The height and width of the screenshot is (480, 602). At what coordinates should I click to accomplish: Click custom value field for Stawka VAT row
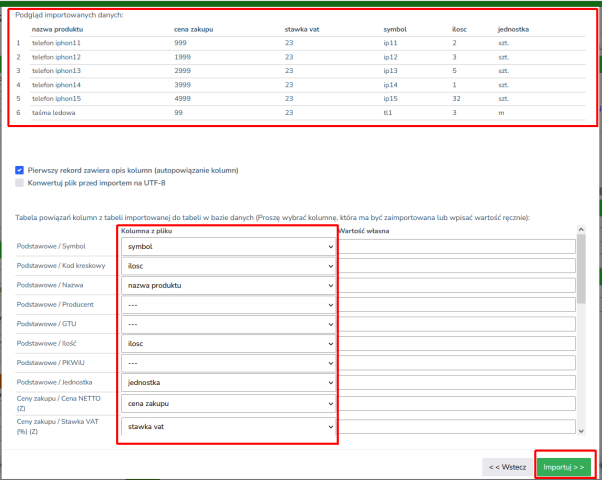click(456, 427)
